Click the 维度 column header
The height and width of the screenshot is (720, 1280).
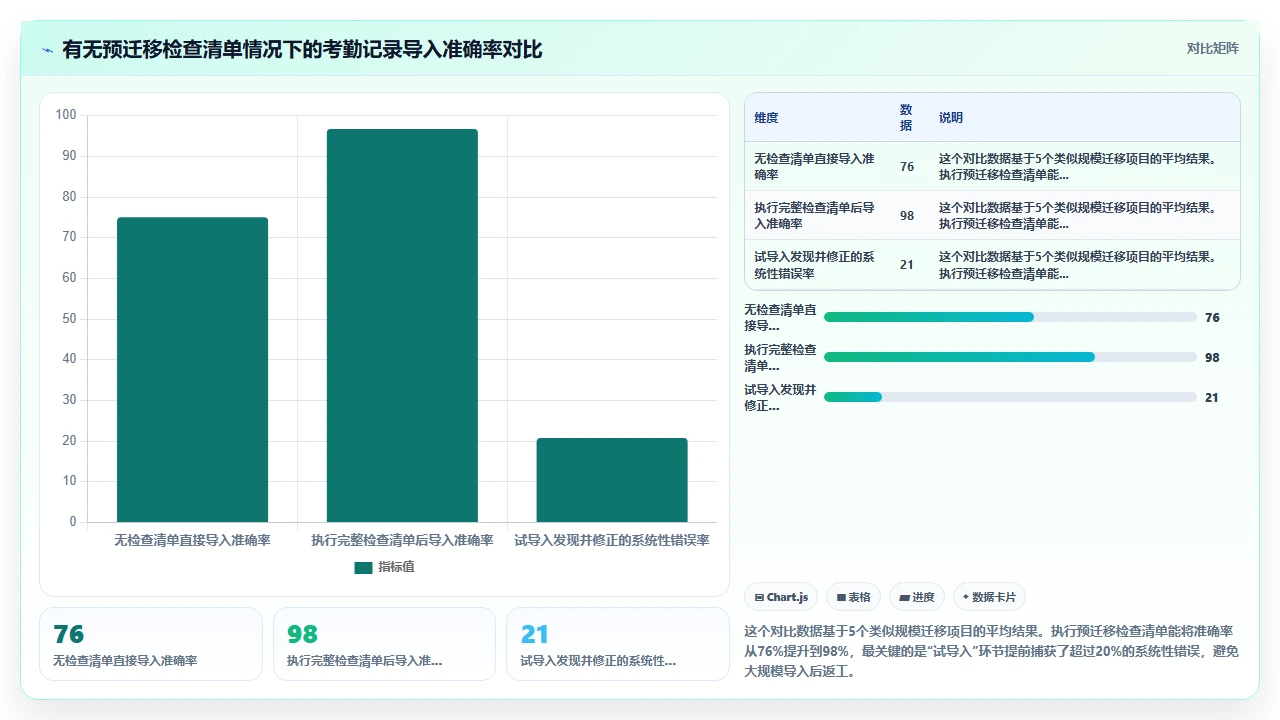tap(766, 118)
